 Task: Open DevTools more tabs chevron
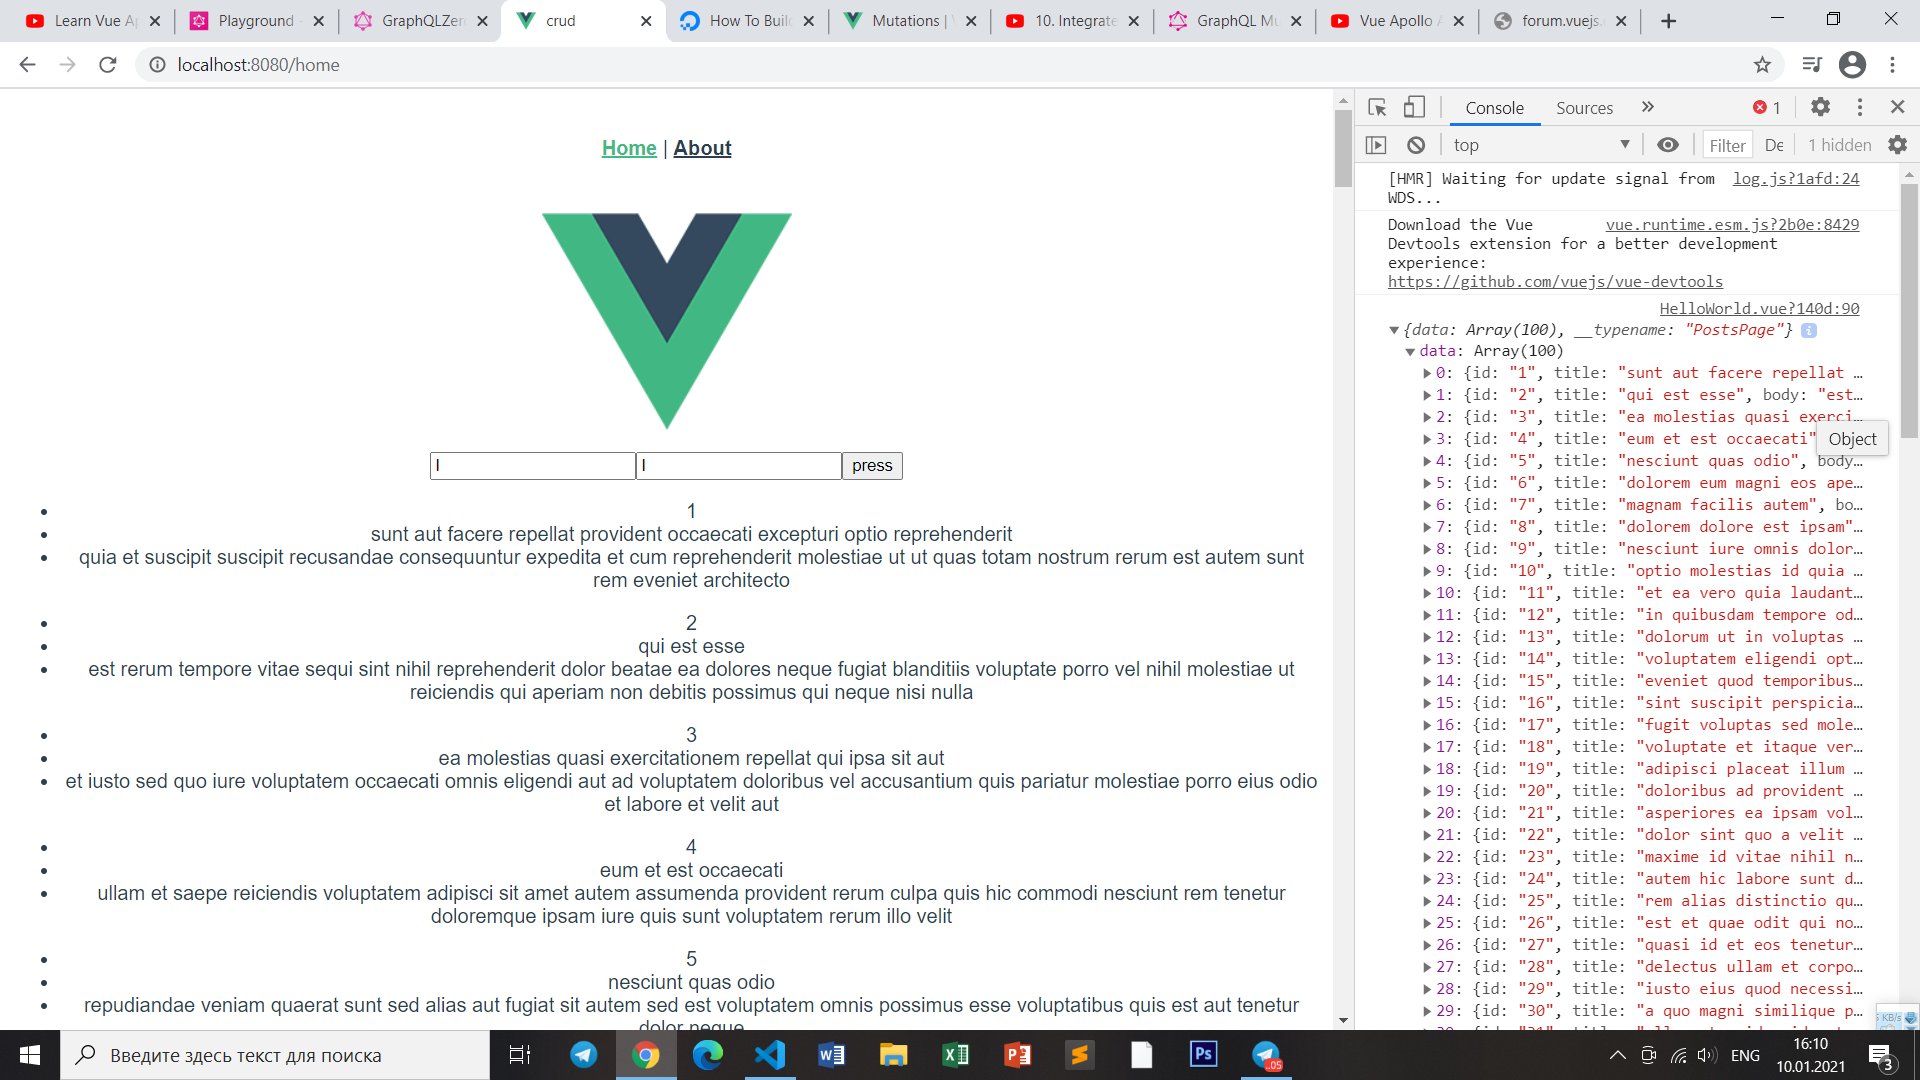pyautogui.click(x=1648, y=107)
